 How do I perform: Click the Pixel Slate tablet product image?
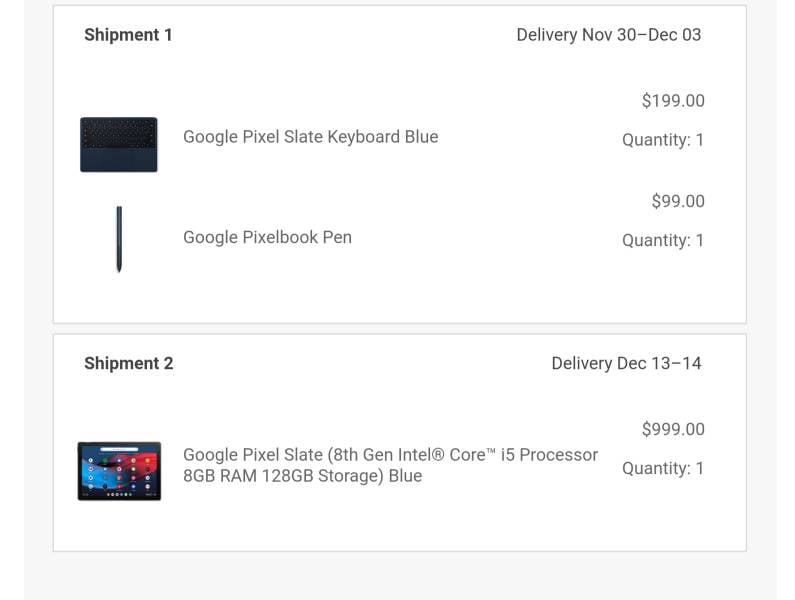(119, 471)
